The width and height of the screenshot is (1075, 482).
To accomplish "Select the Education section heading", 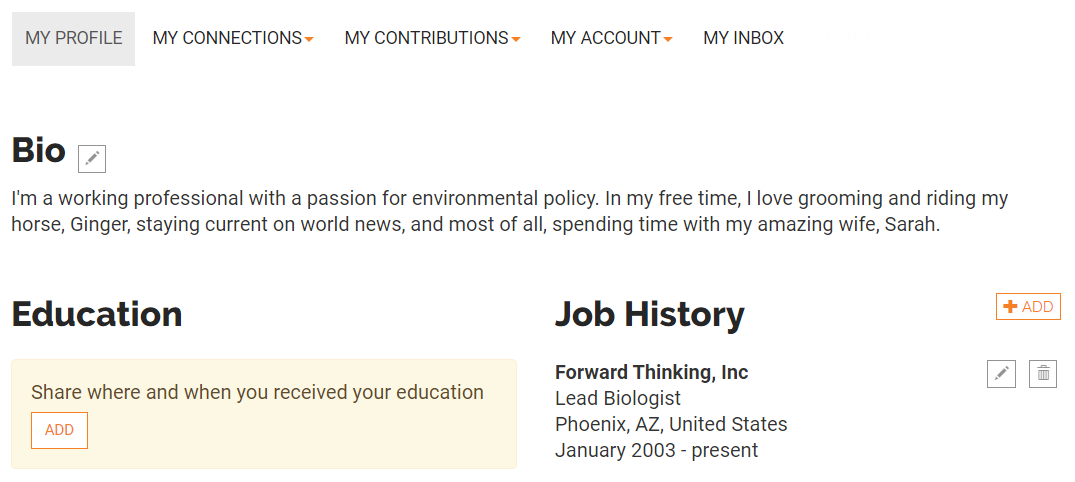I will pyautogui.click(x=97, y=315).
